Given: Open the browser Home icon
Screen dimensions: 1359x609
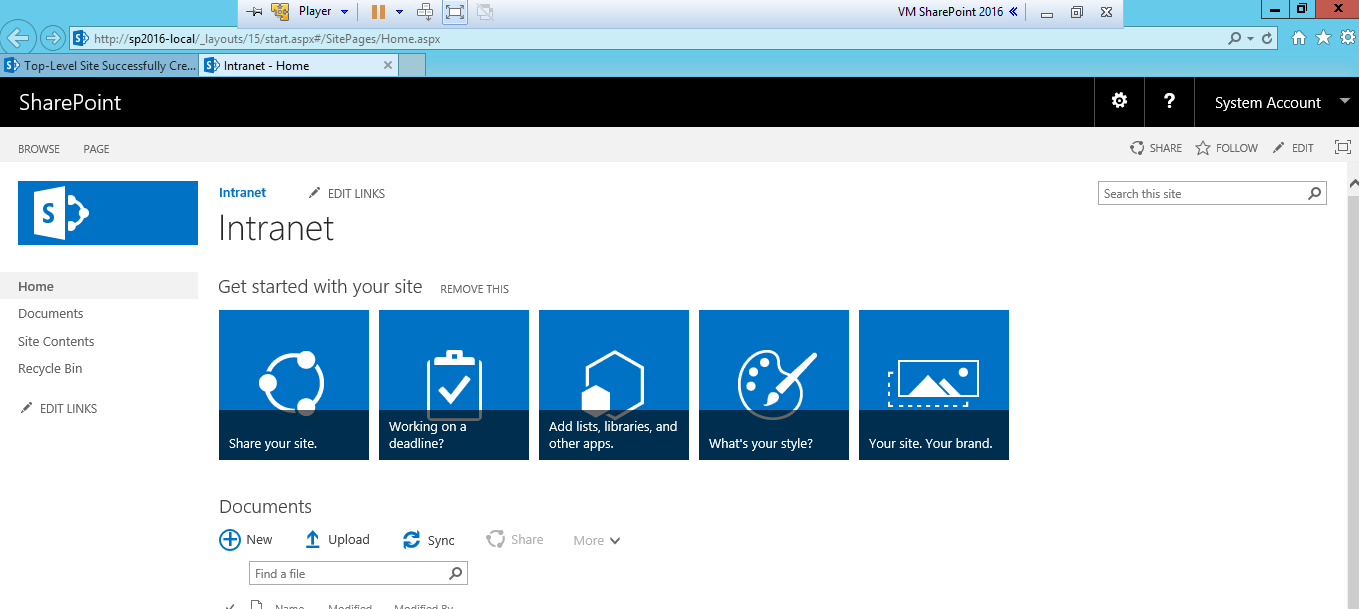Looking at the screenshot, I should pos(1299,38).
